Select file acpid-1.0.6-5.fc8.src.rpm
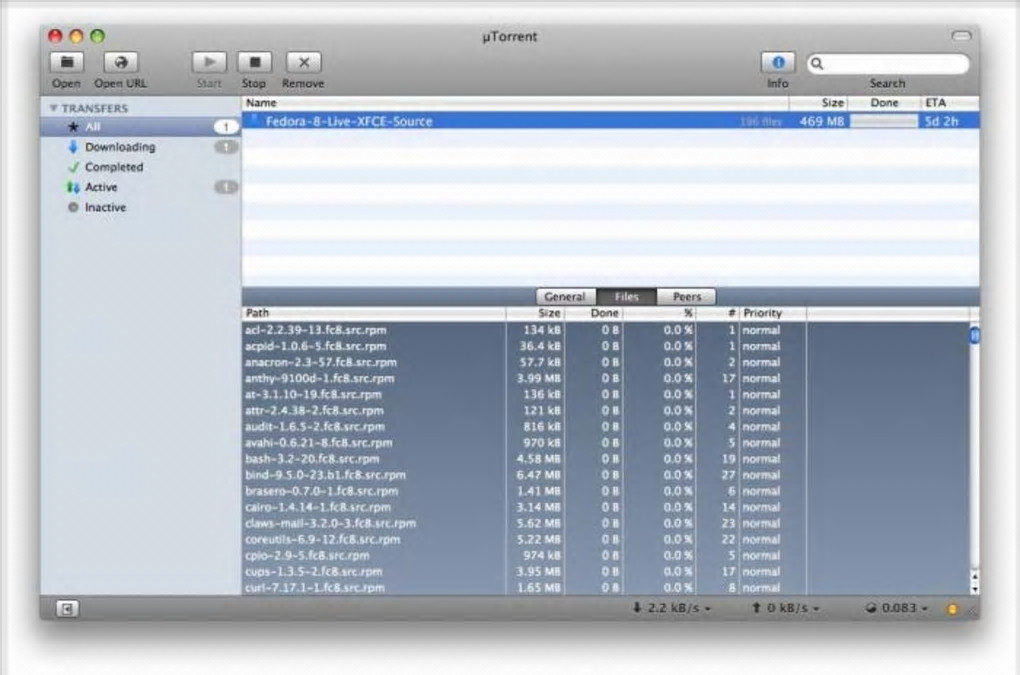 pyautogui.click(x=315, y=347)
